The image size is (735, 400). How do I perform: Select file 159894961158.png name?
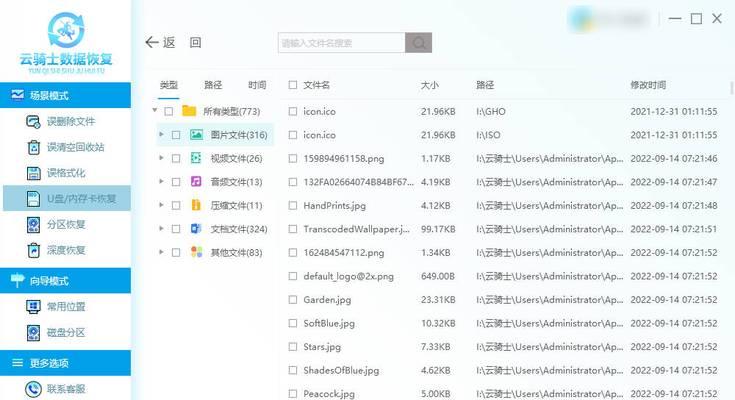(x=344, y=158)
